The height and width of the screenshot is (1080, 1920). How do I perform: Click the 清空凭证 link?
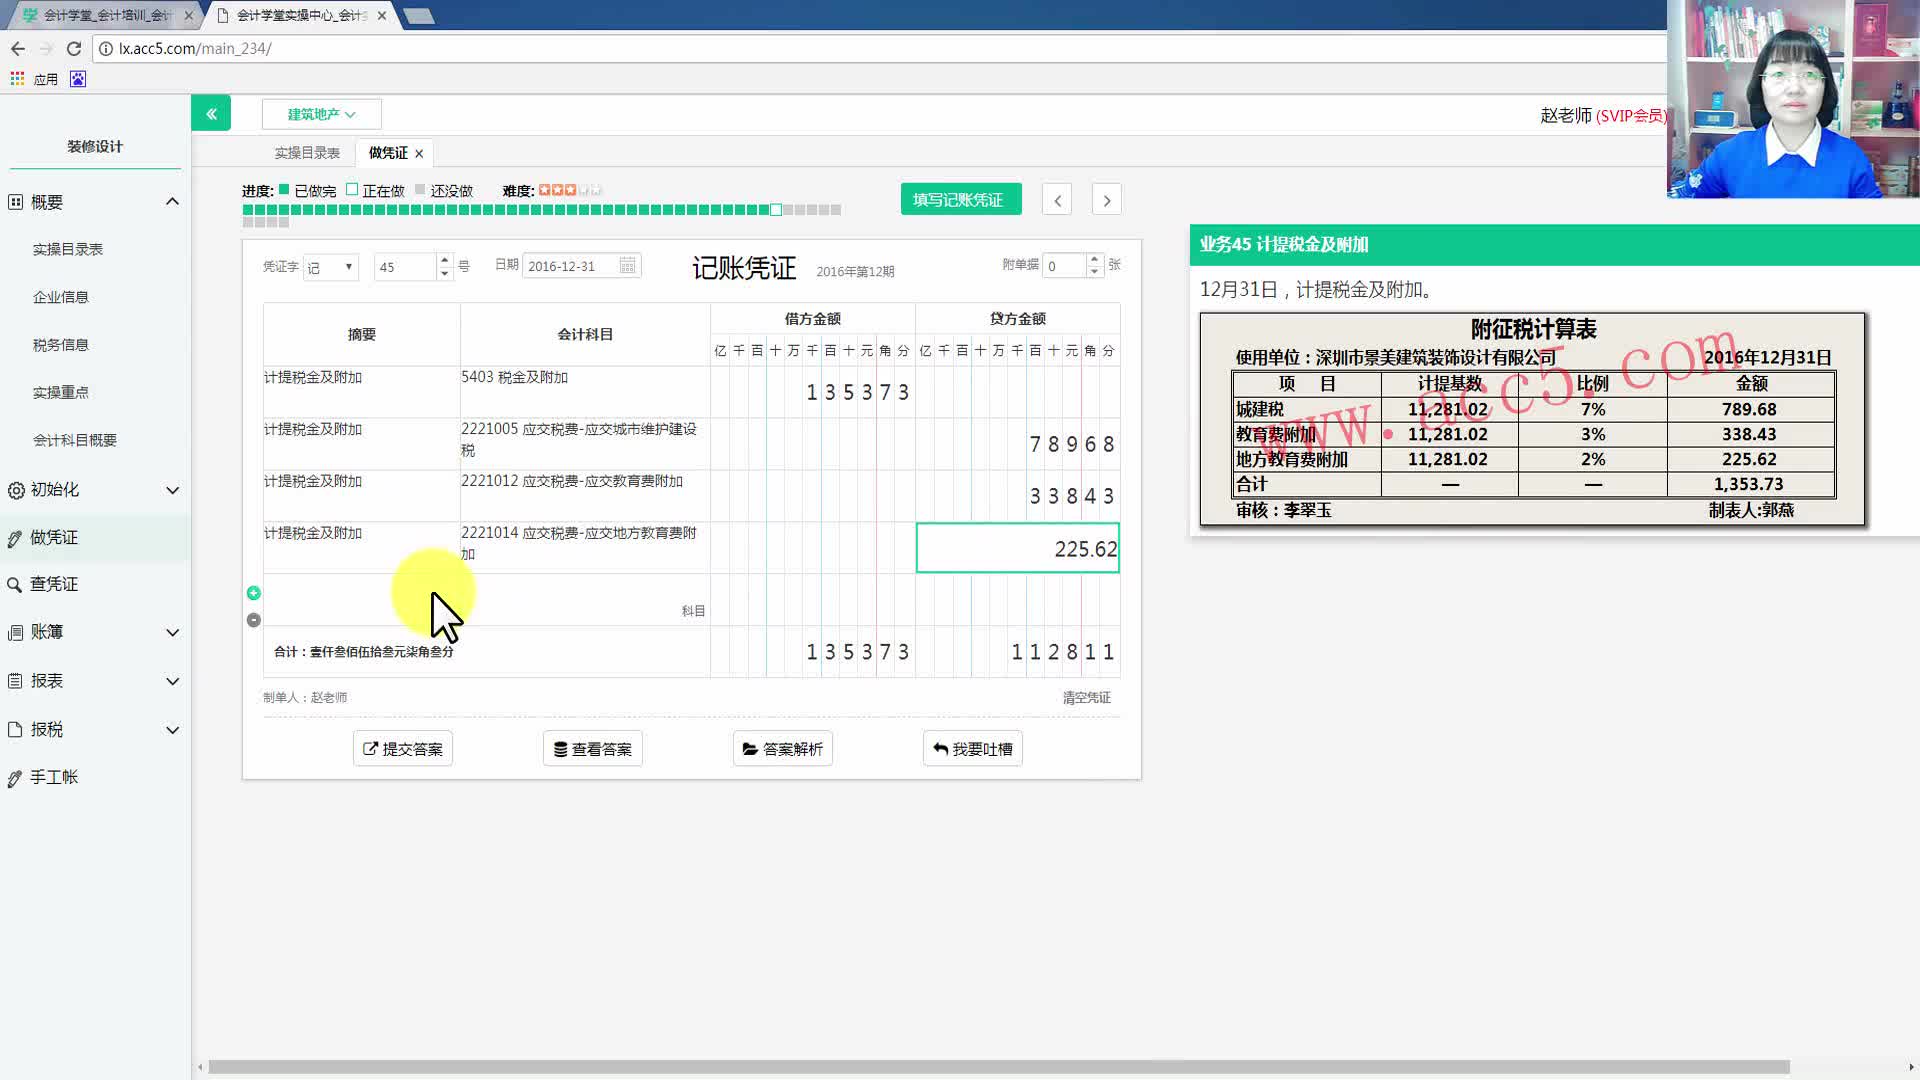[x=1086, y=697]
